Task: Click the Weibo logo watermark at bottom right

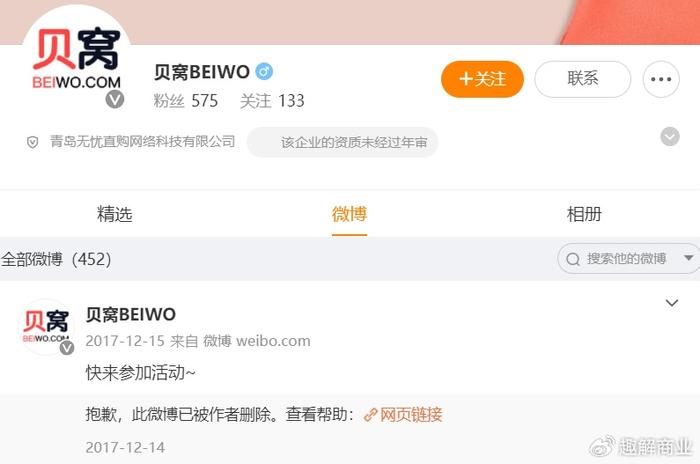Action: click(602, 447)
